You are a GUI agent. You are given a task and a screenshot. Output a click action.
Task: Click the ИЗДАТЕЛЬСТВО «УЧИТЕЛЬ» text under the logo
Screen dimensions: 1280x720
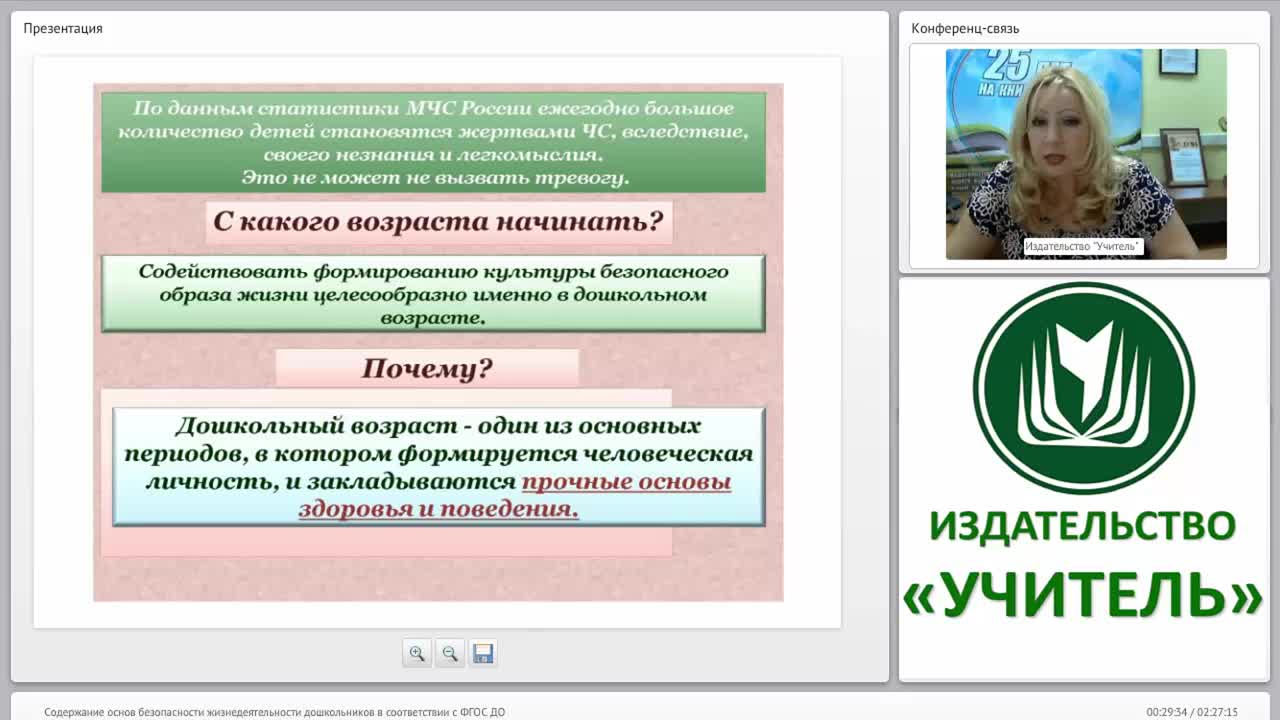click(x=1083, y=565)
